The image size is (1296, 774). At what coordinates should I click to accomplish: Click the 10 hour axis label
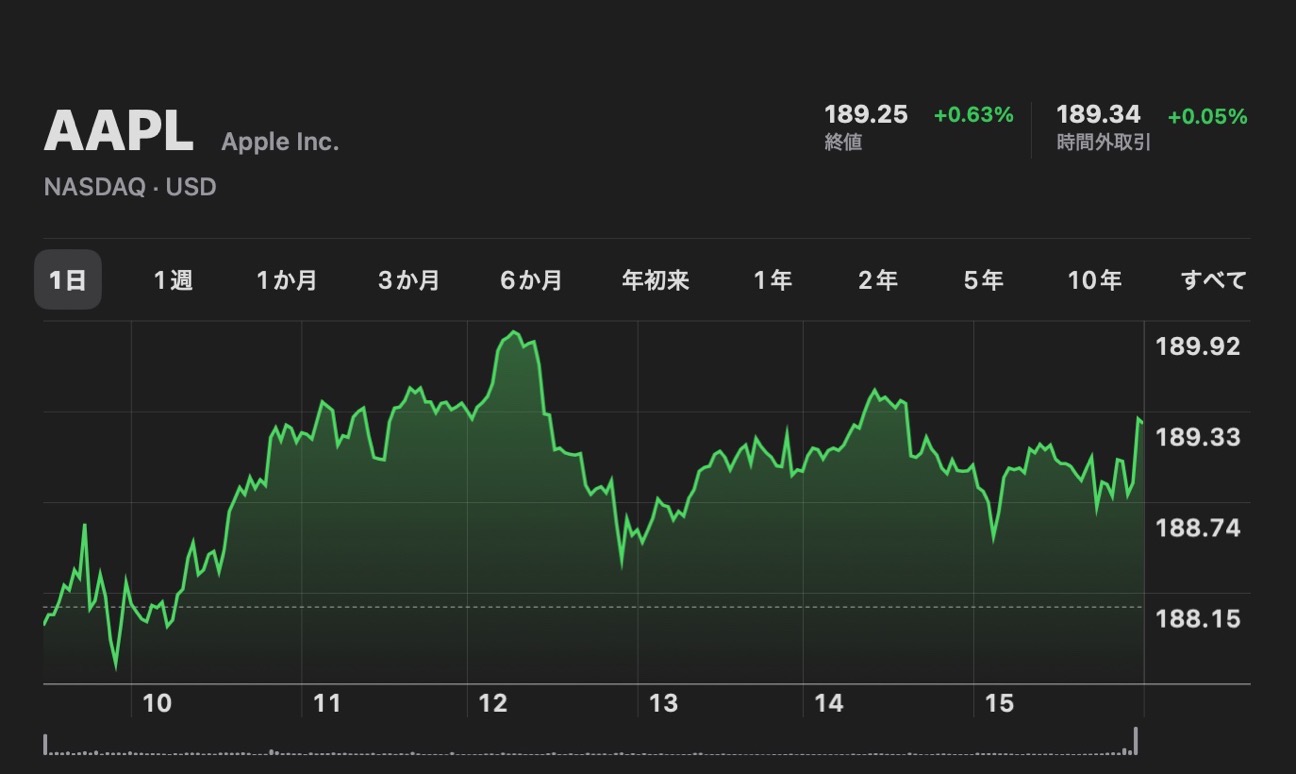(157, 704)
